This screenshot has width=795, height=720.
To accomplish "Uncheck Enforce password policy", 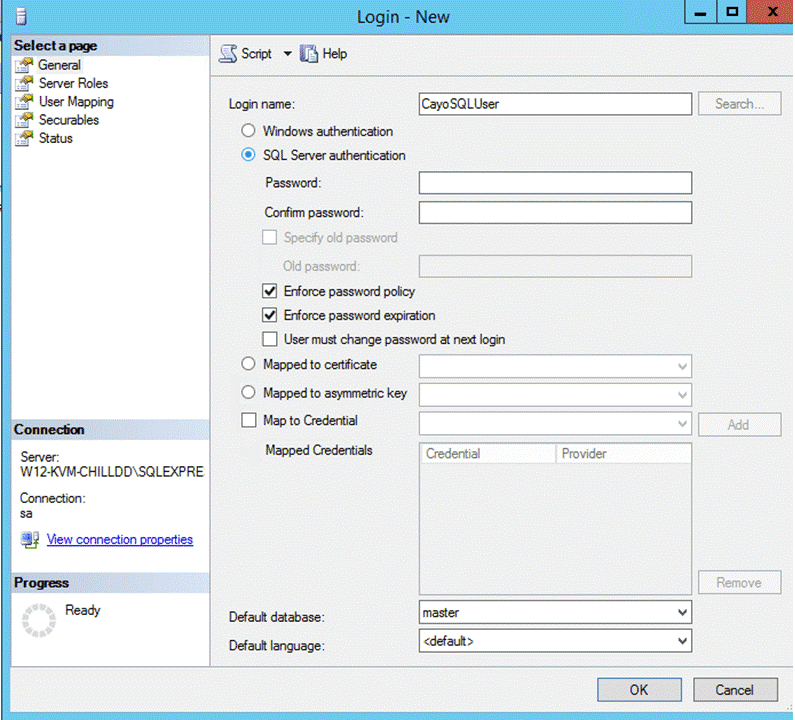I will click(x=269, y=291).
